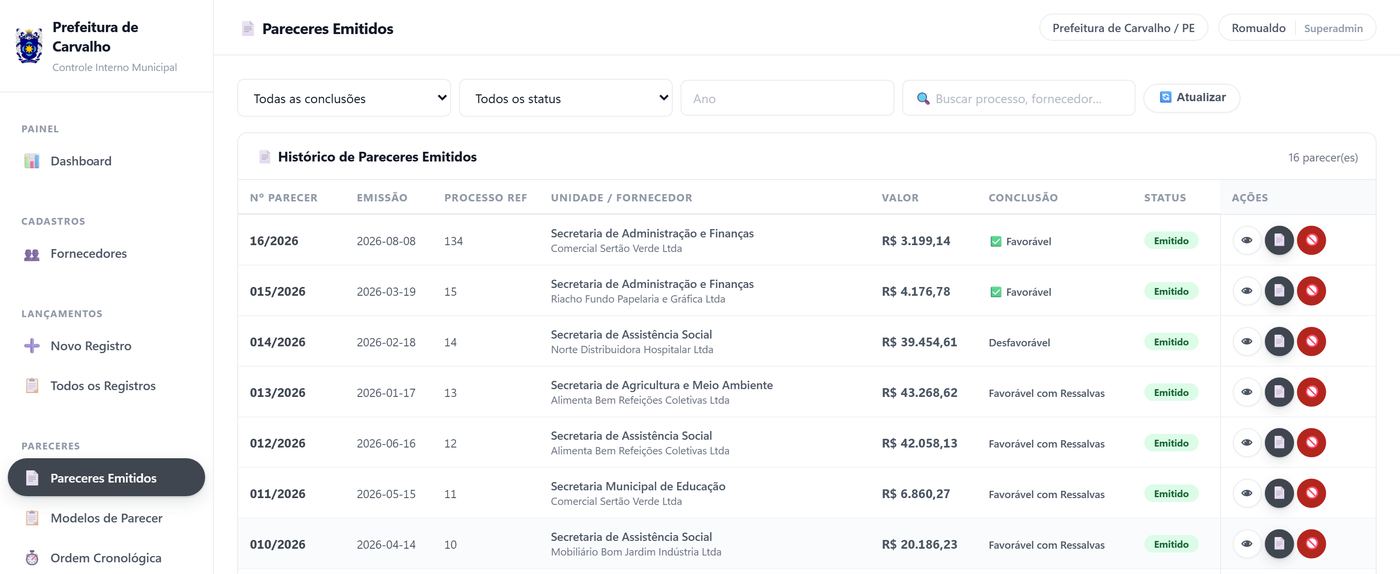Screen dimensions: 1400x574
Task: Open the Romualdo Superadmin user pill
Action: coord(1297,28)
